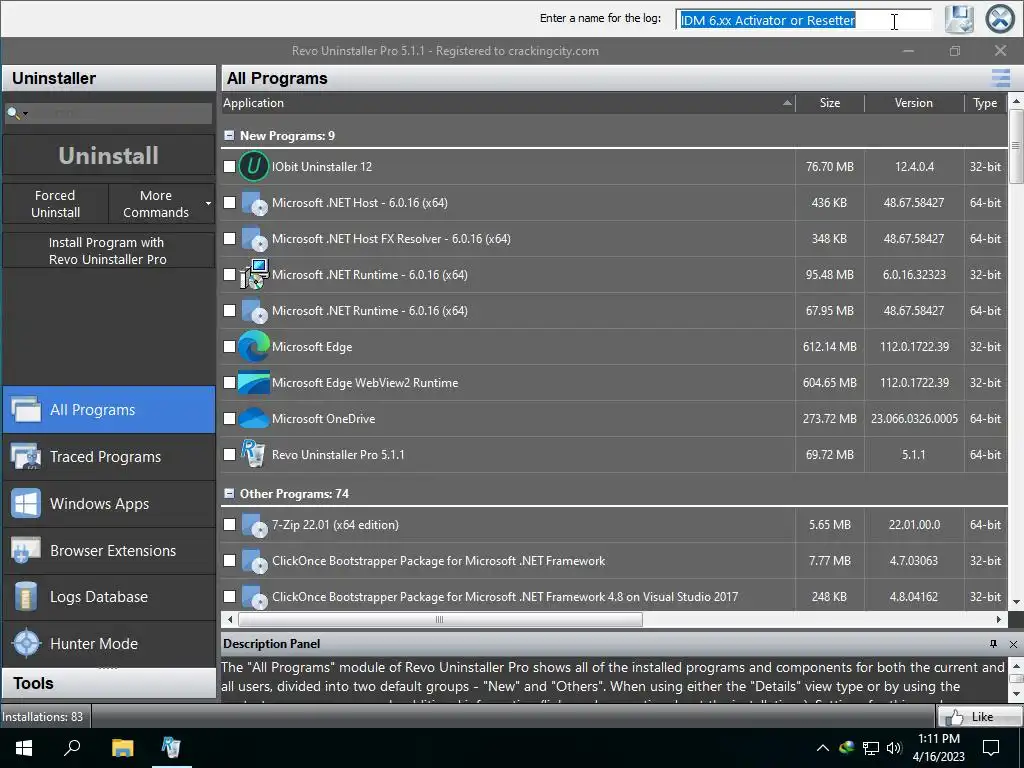
Task: Open Windows Start menu
Action: 24,748
